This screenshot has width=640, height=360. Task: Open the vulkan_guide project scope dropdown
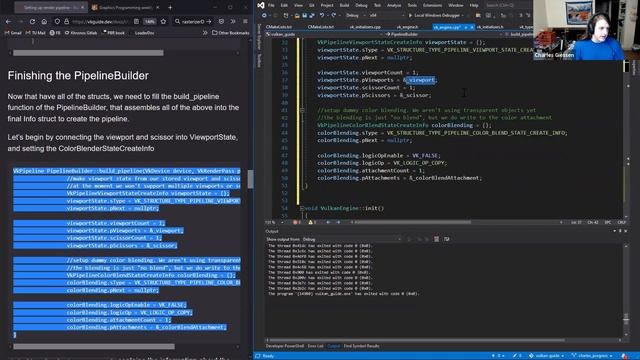point(324,35)
